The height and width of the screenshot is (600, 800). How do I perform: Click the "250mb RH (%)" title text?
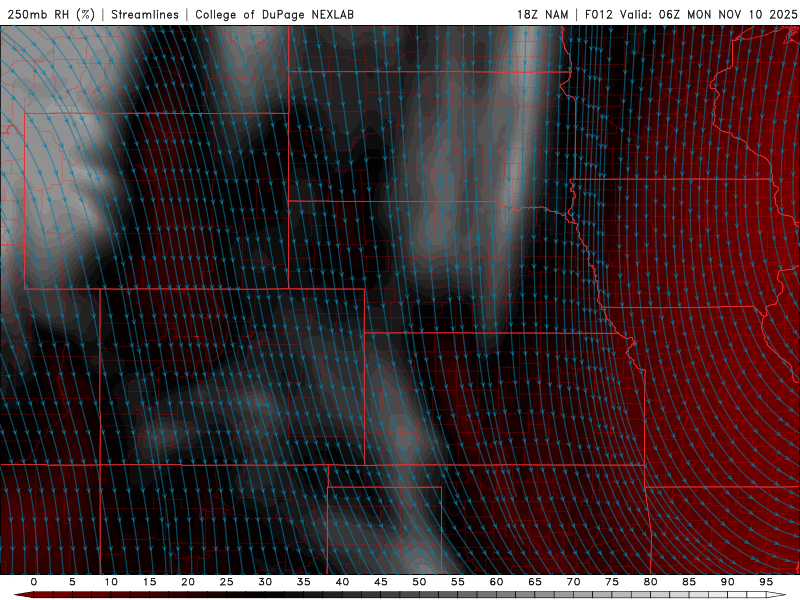51,14
